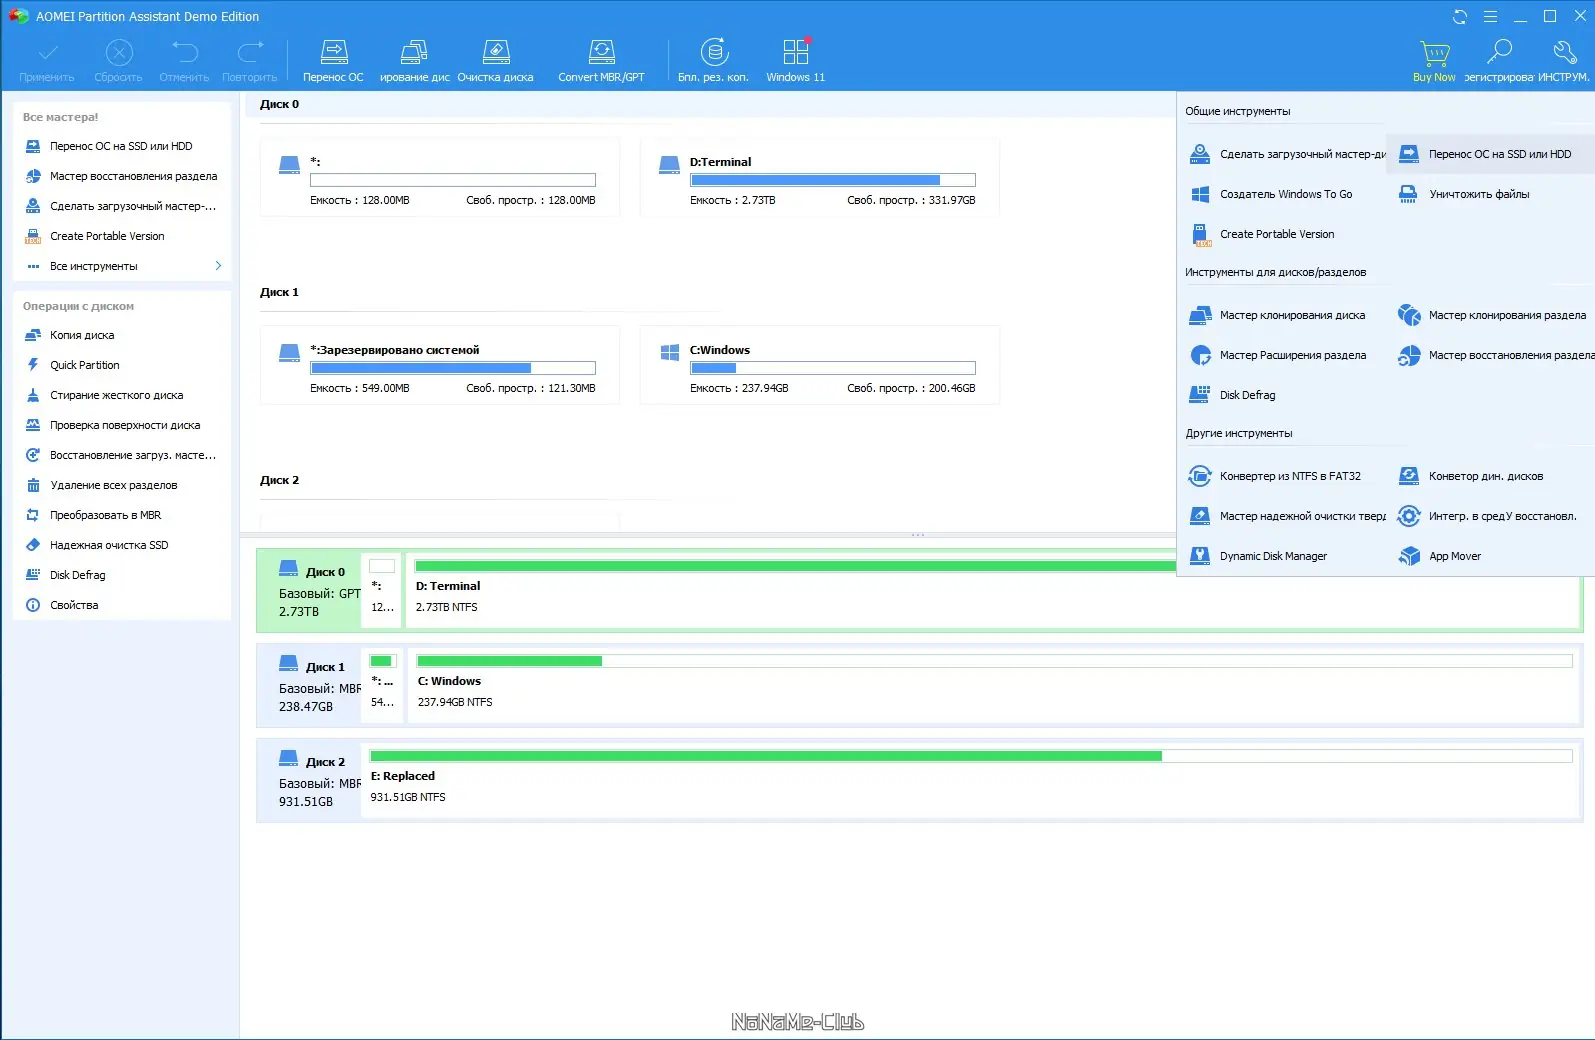The height and width of the screenshot is (1040, 1595).
Task: Open the hamburger menu in title bar
Action: (1490, 16)
